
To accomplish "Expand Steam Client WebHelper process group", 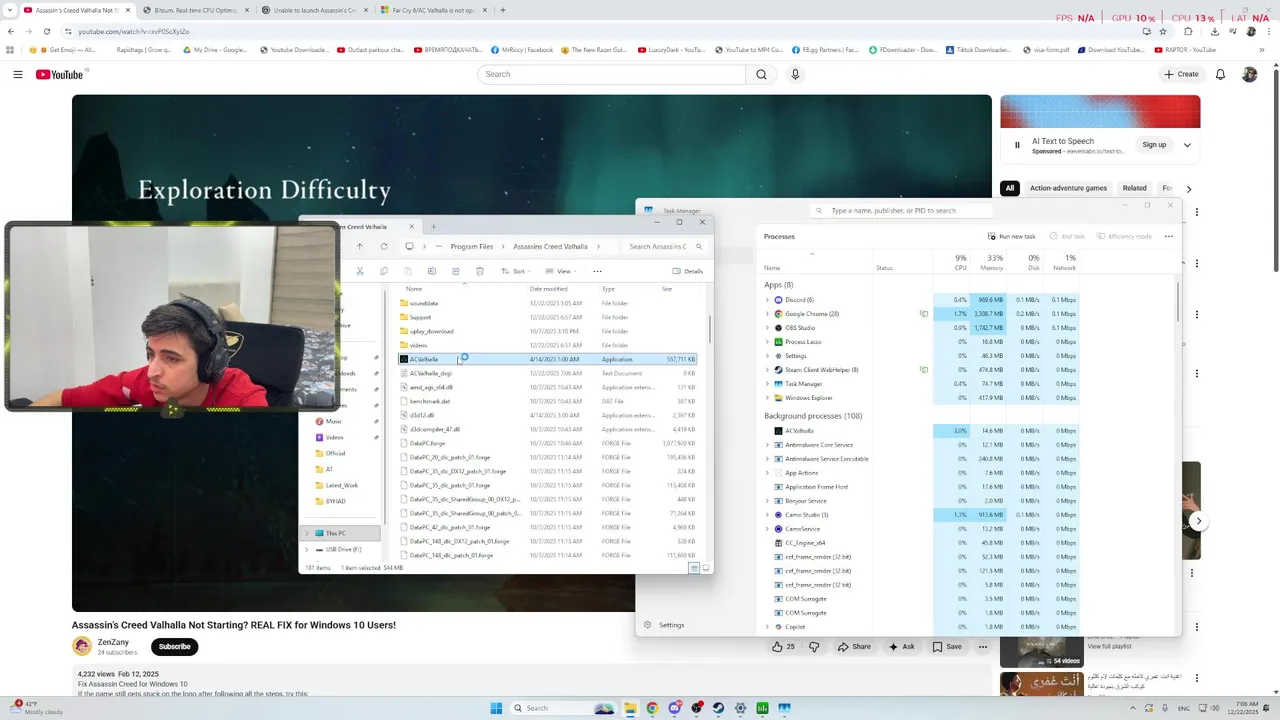I will [x=767, y=370].
